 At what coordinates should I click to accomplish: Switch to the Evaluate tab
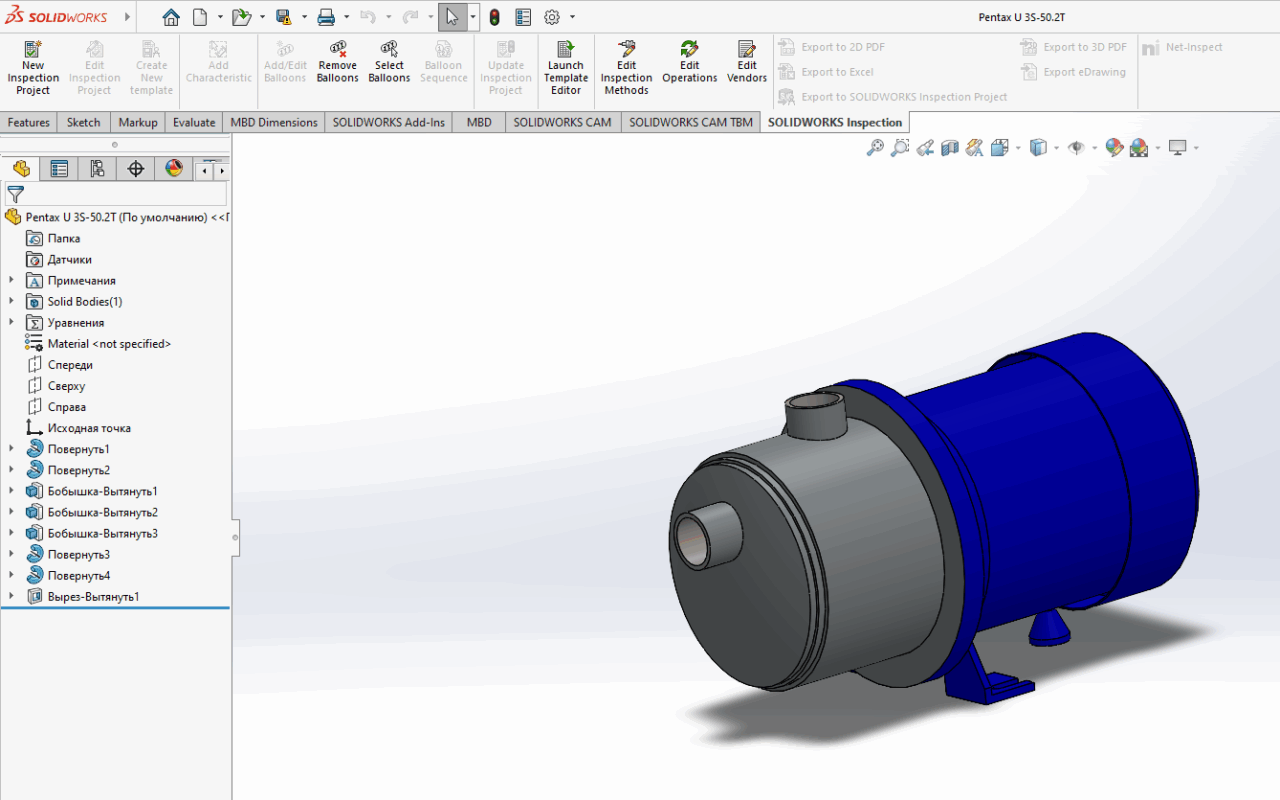tap(194, 122)
